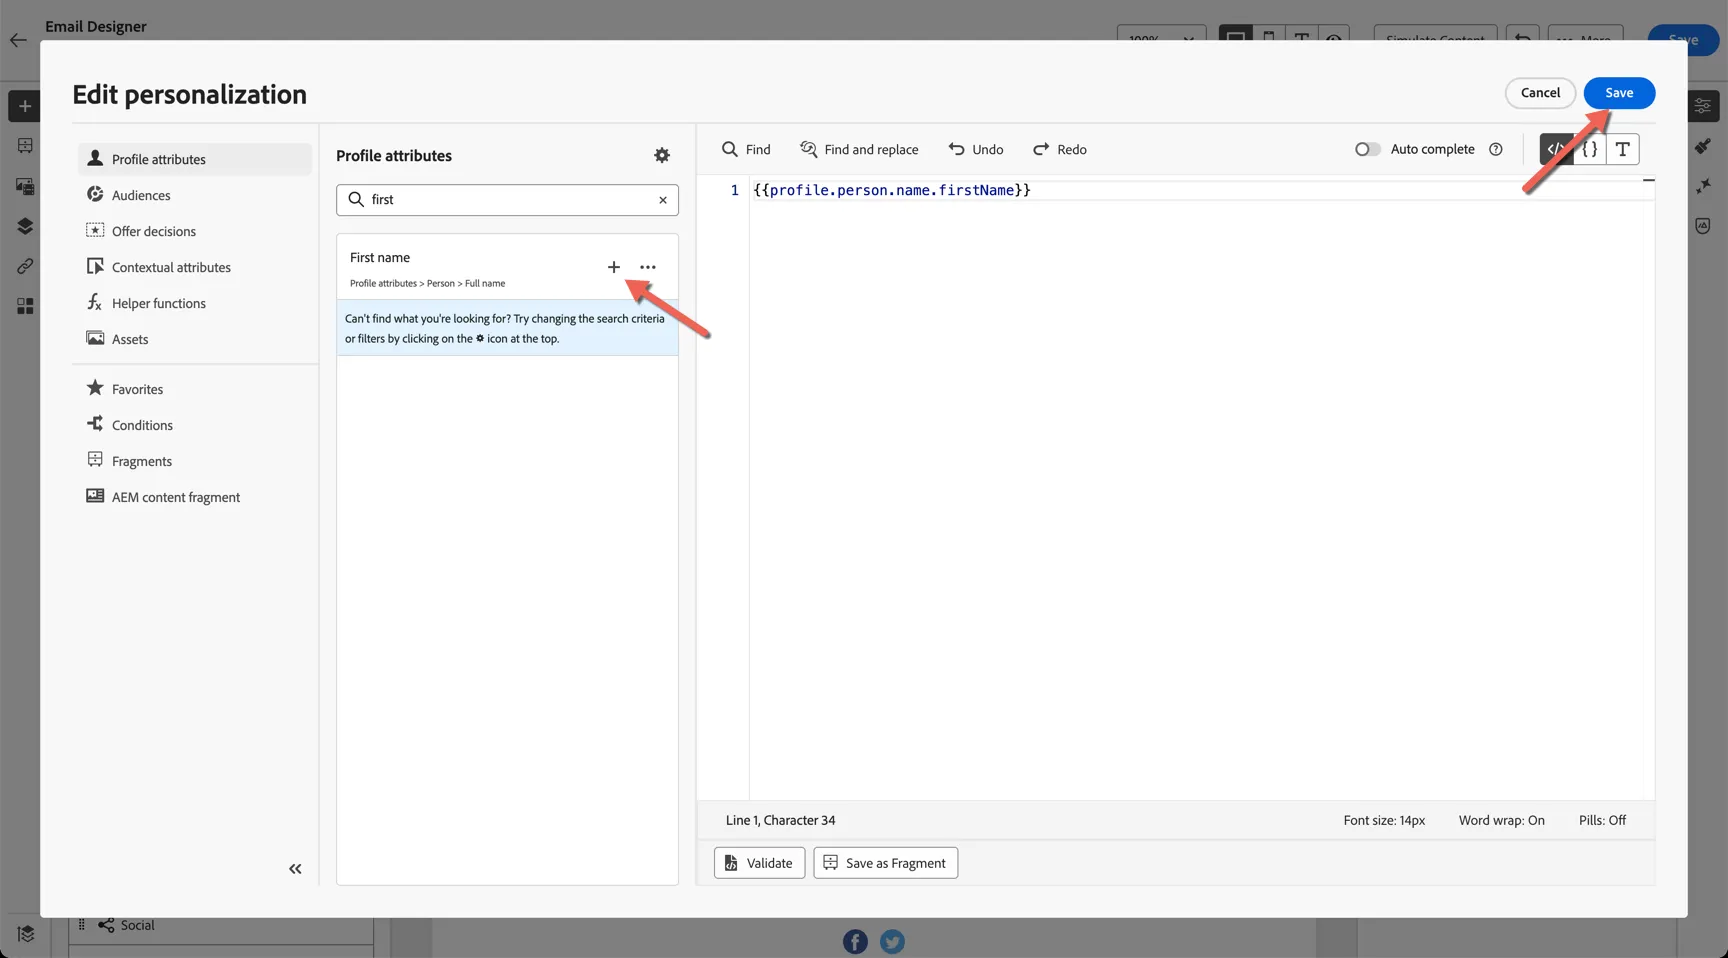Open Fragments section
1728x958 pixels.
tap(195, 461)
